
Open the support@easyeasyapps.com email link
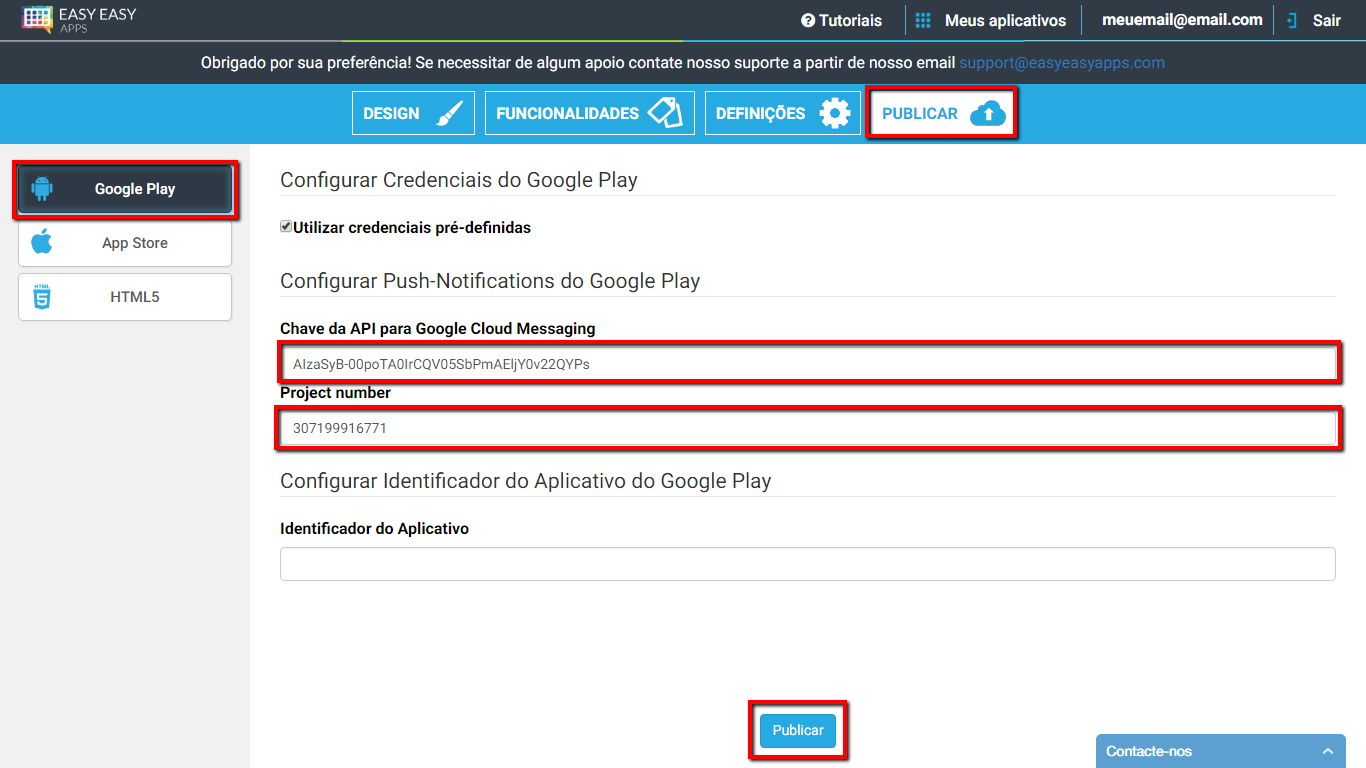pos(1061,63)
